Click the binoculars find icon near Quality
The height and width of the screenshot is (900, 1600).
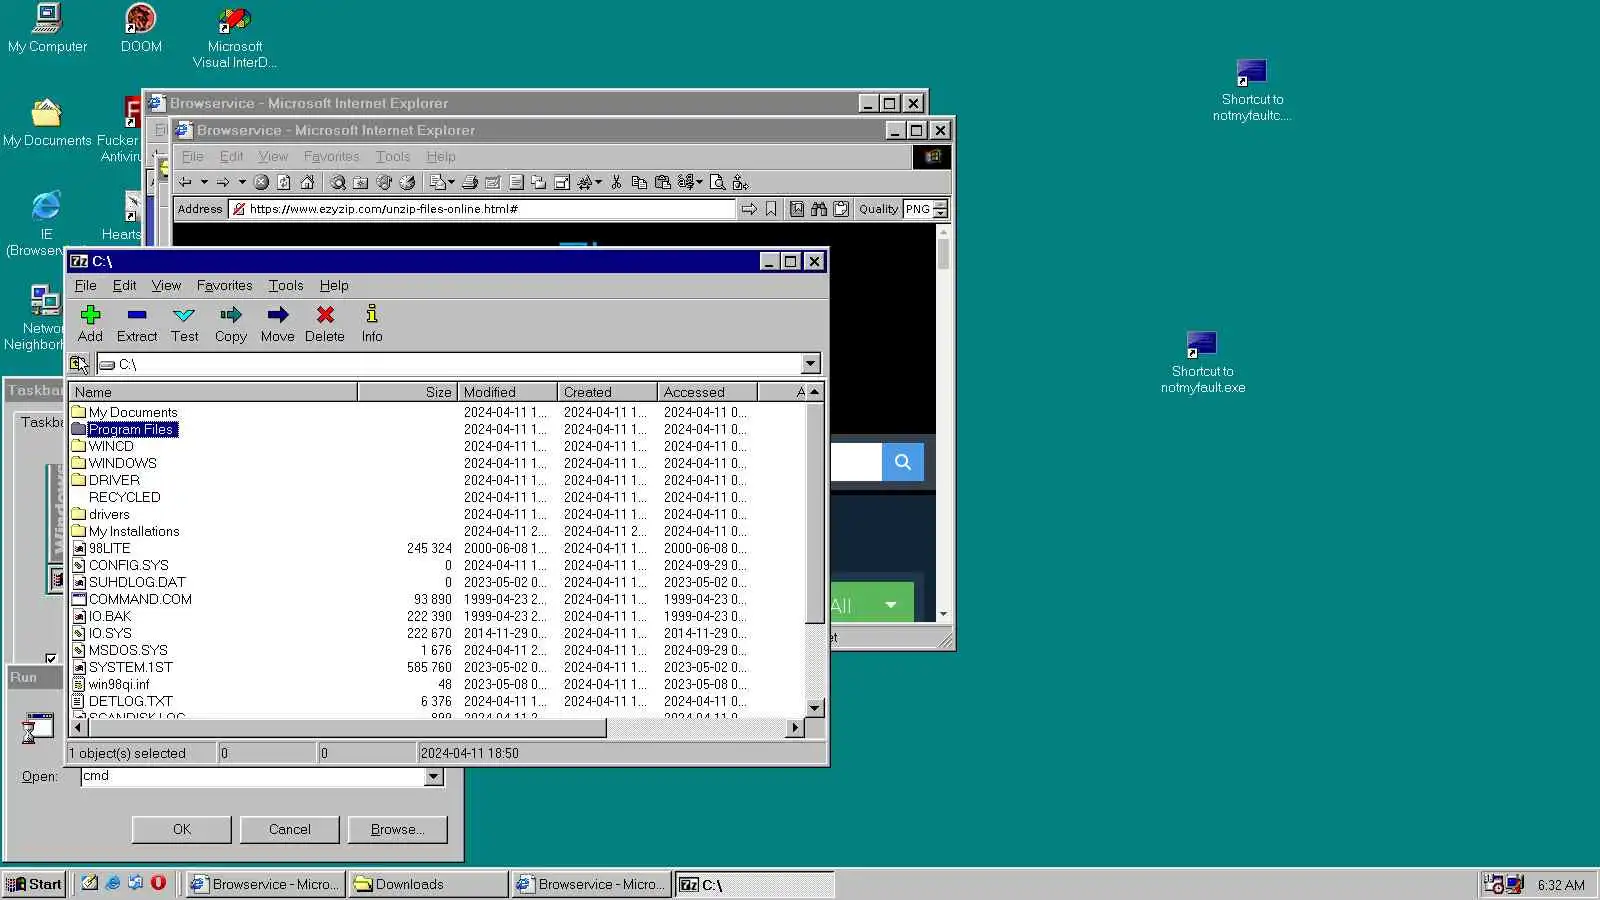coord(819,209)
